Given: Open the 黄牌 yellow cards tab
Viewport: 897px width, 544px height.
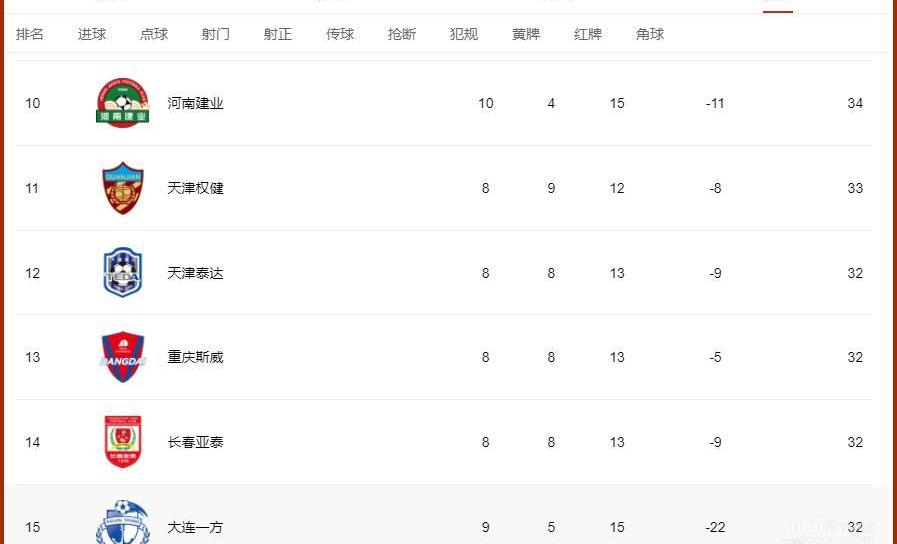Looking at the screenshot, I should coord(526,34).
